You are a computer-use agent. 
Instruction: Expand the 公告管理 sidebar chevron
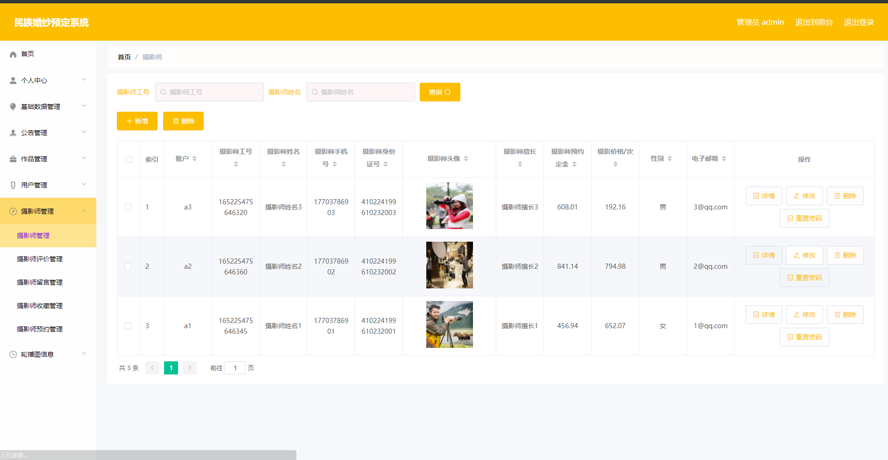(84, 132)
